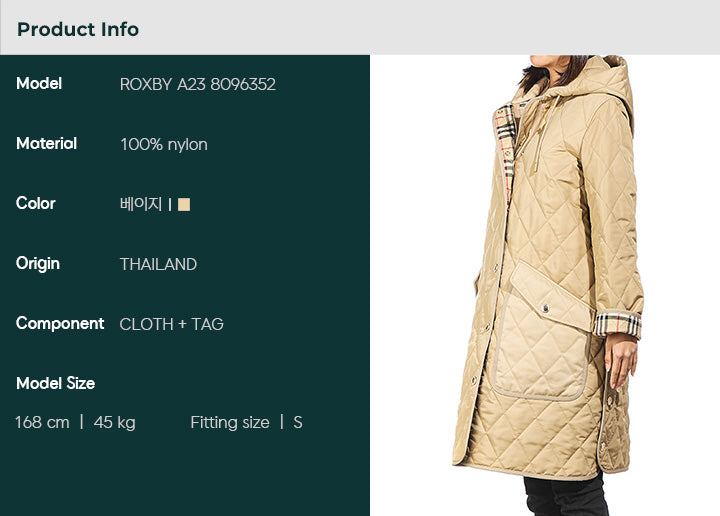Click the Component label
Screen dimensions: 720x516
coord(60,324)
